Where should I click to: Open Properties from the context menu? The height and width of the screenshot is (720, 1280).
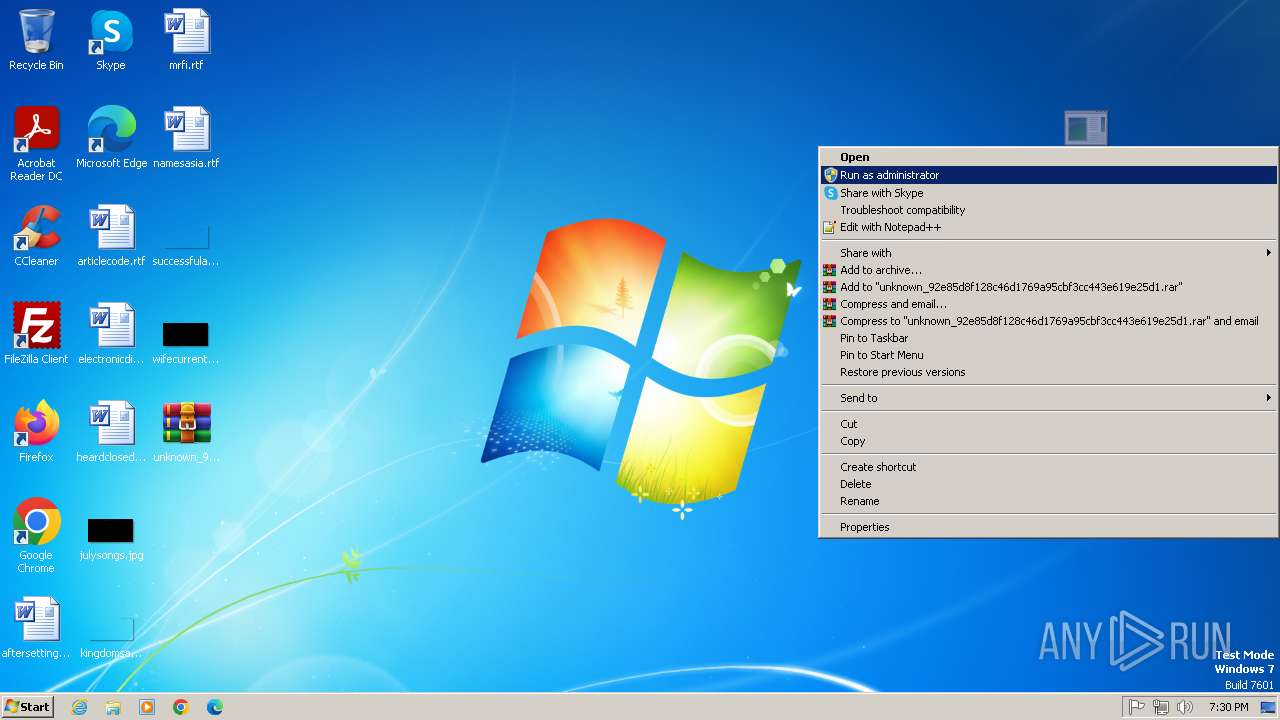[x=1048, y=527]
